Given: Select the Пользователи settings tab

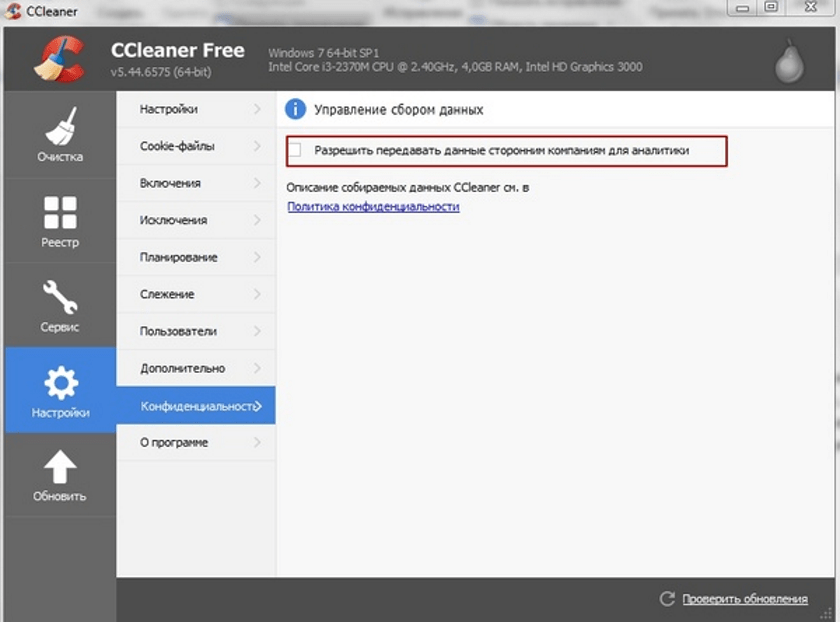Looking at the screenshot, I should coord(178,331).
